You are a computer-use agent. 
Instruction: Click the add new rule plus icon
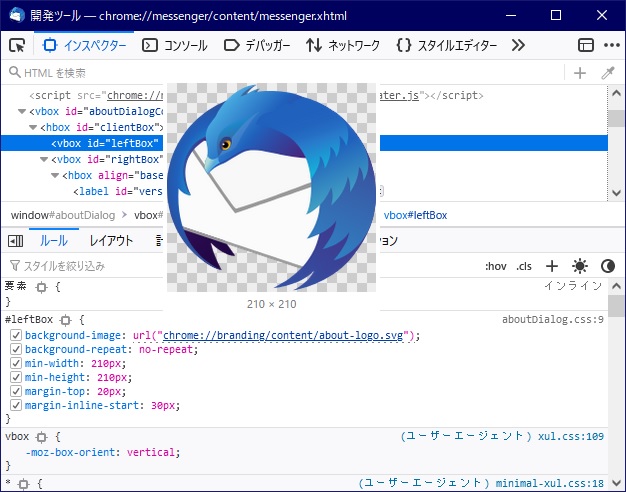[551, 266]
